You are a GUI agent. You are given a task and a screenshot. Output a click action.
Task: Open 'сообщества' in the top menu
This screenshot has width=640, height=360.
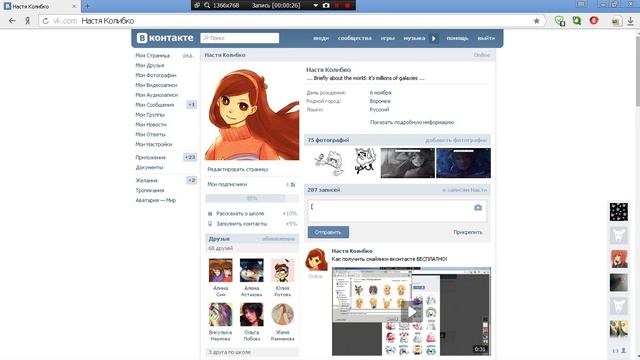[354, 38]
